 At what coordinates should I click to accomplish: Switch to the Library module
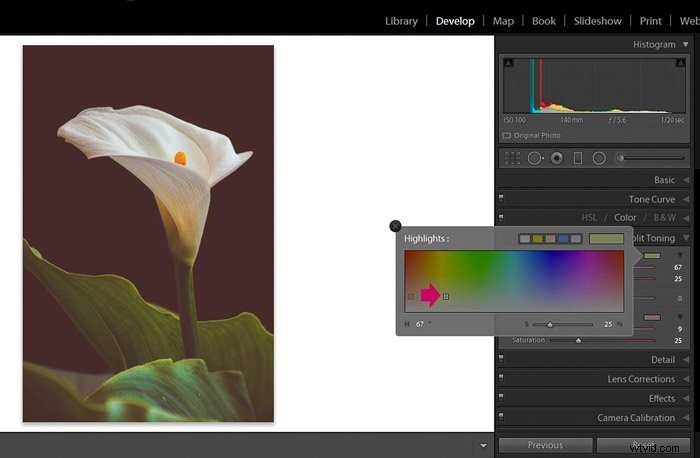pyautogui.click(x=401, y=21)
